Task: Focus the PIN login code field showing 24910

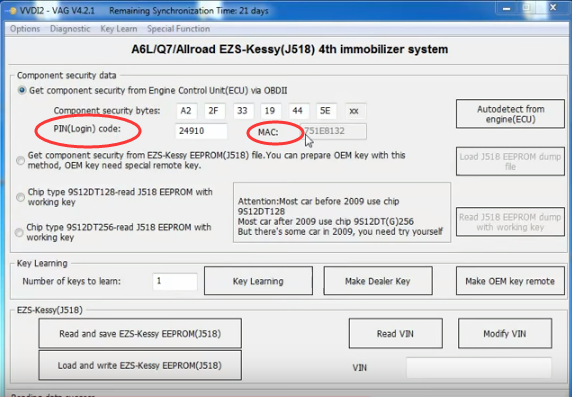Action: point(201,131)
